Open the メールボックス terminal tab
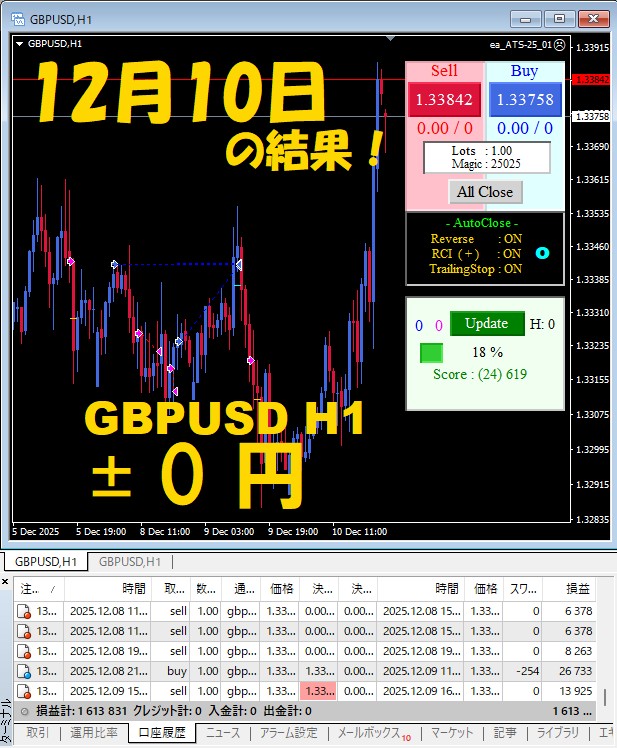The width and height of the screenshot is (617, 748). pyautogui.click(x=374, y=733)
